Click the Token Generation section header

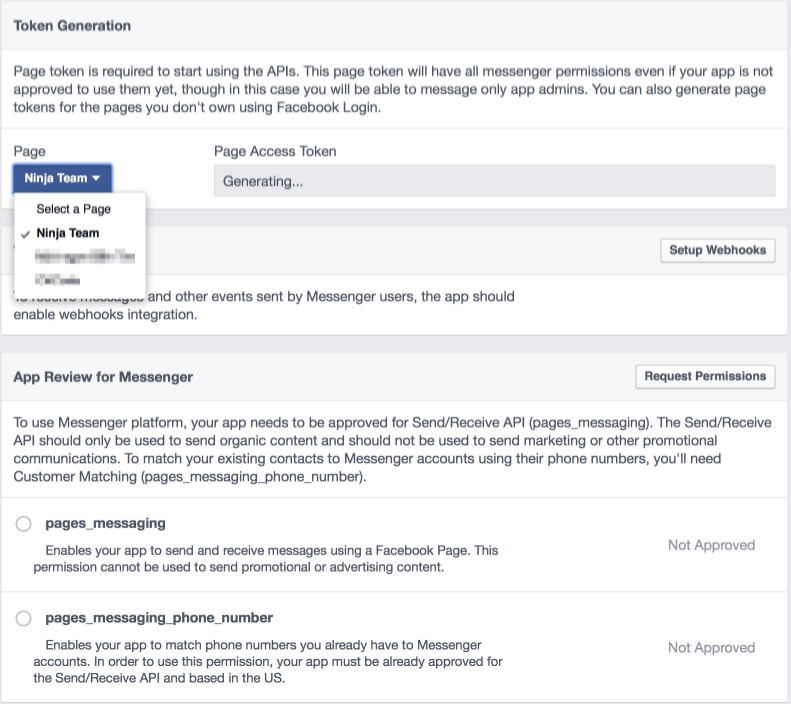tap(72, 26)
